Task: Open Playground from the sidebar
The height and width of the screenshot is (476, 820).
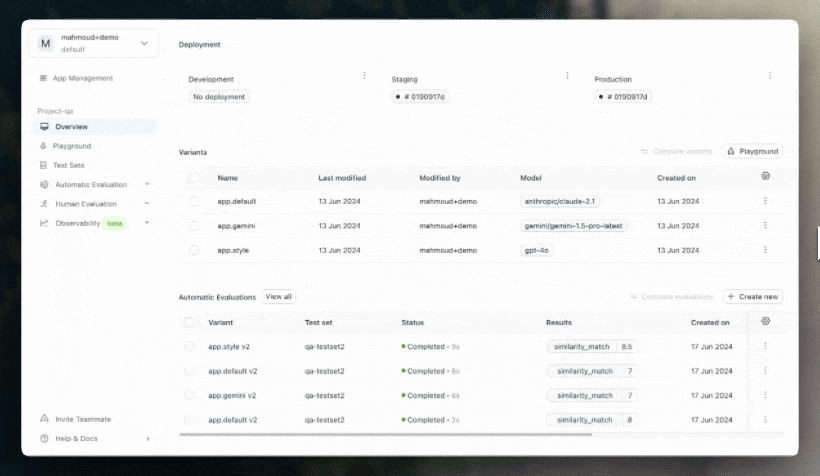Action: point(72,146)
